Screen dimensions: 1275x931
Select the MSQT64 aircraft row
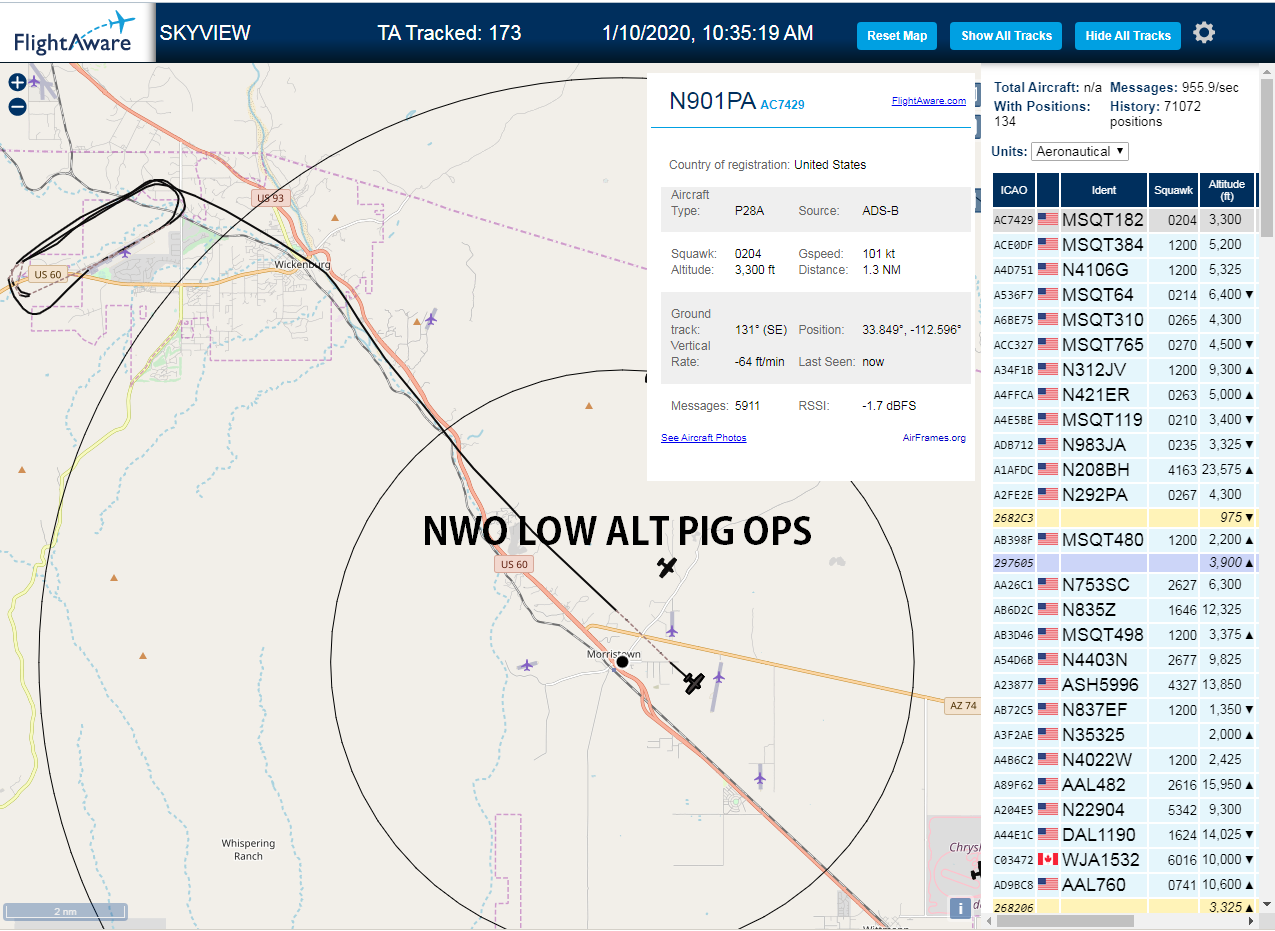click(x=1124, y=294)
